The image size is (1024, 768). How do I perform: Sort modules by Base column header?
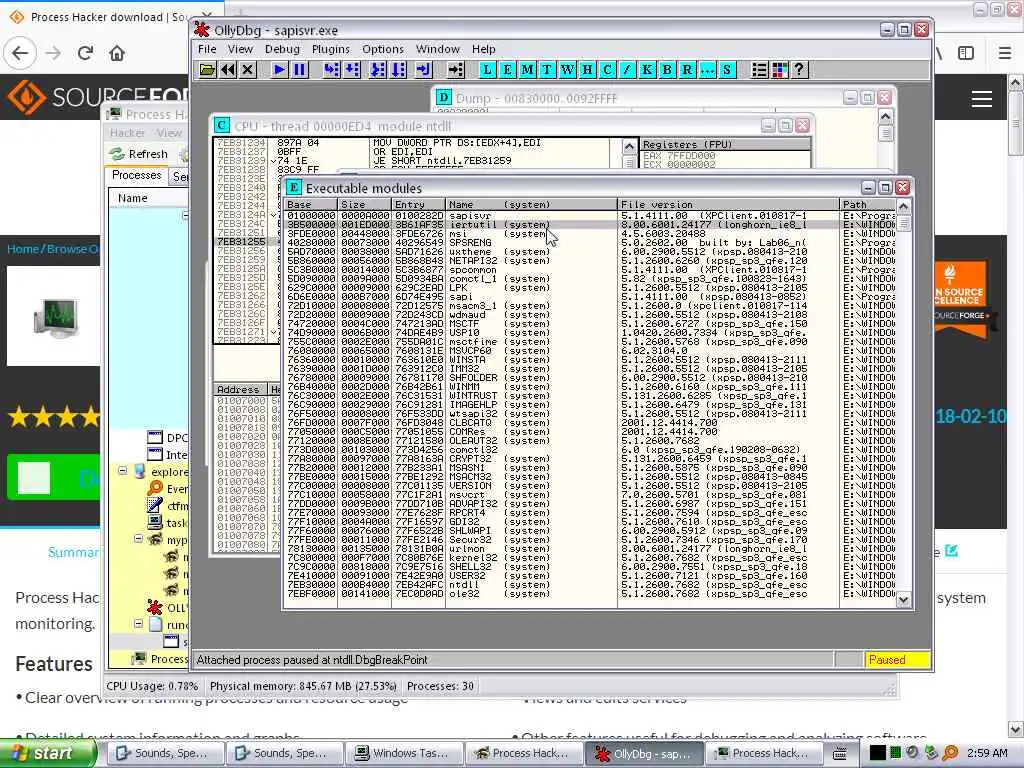(310, 204)
